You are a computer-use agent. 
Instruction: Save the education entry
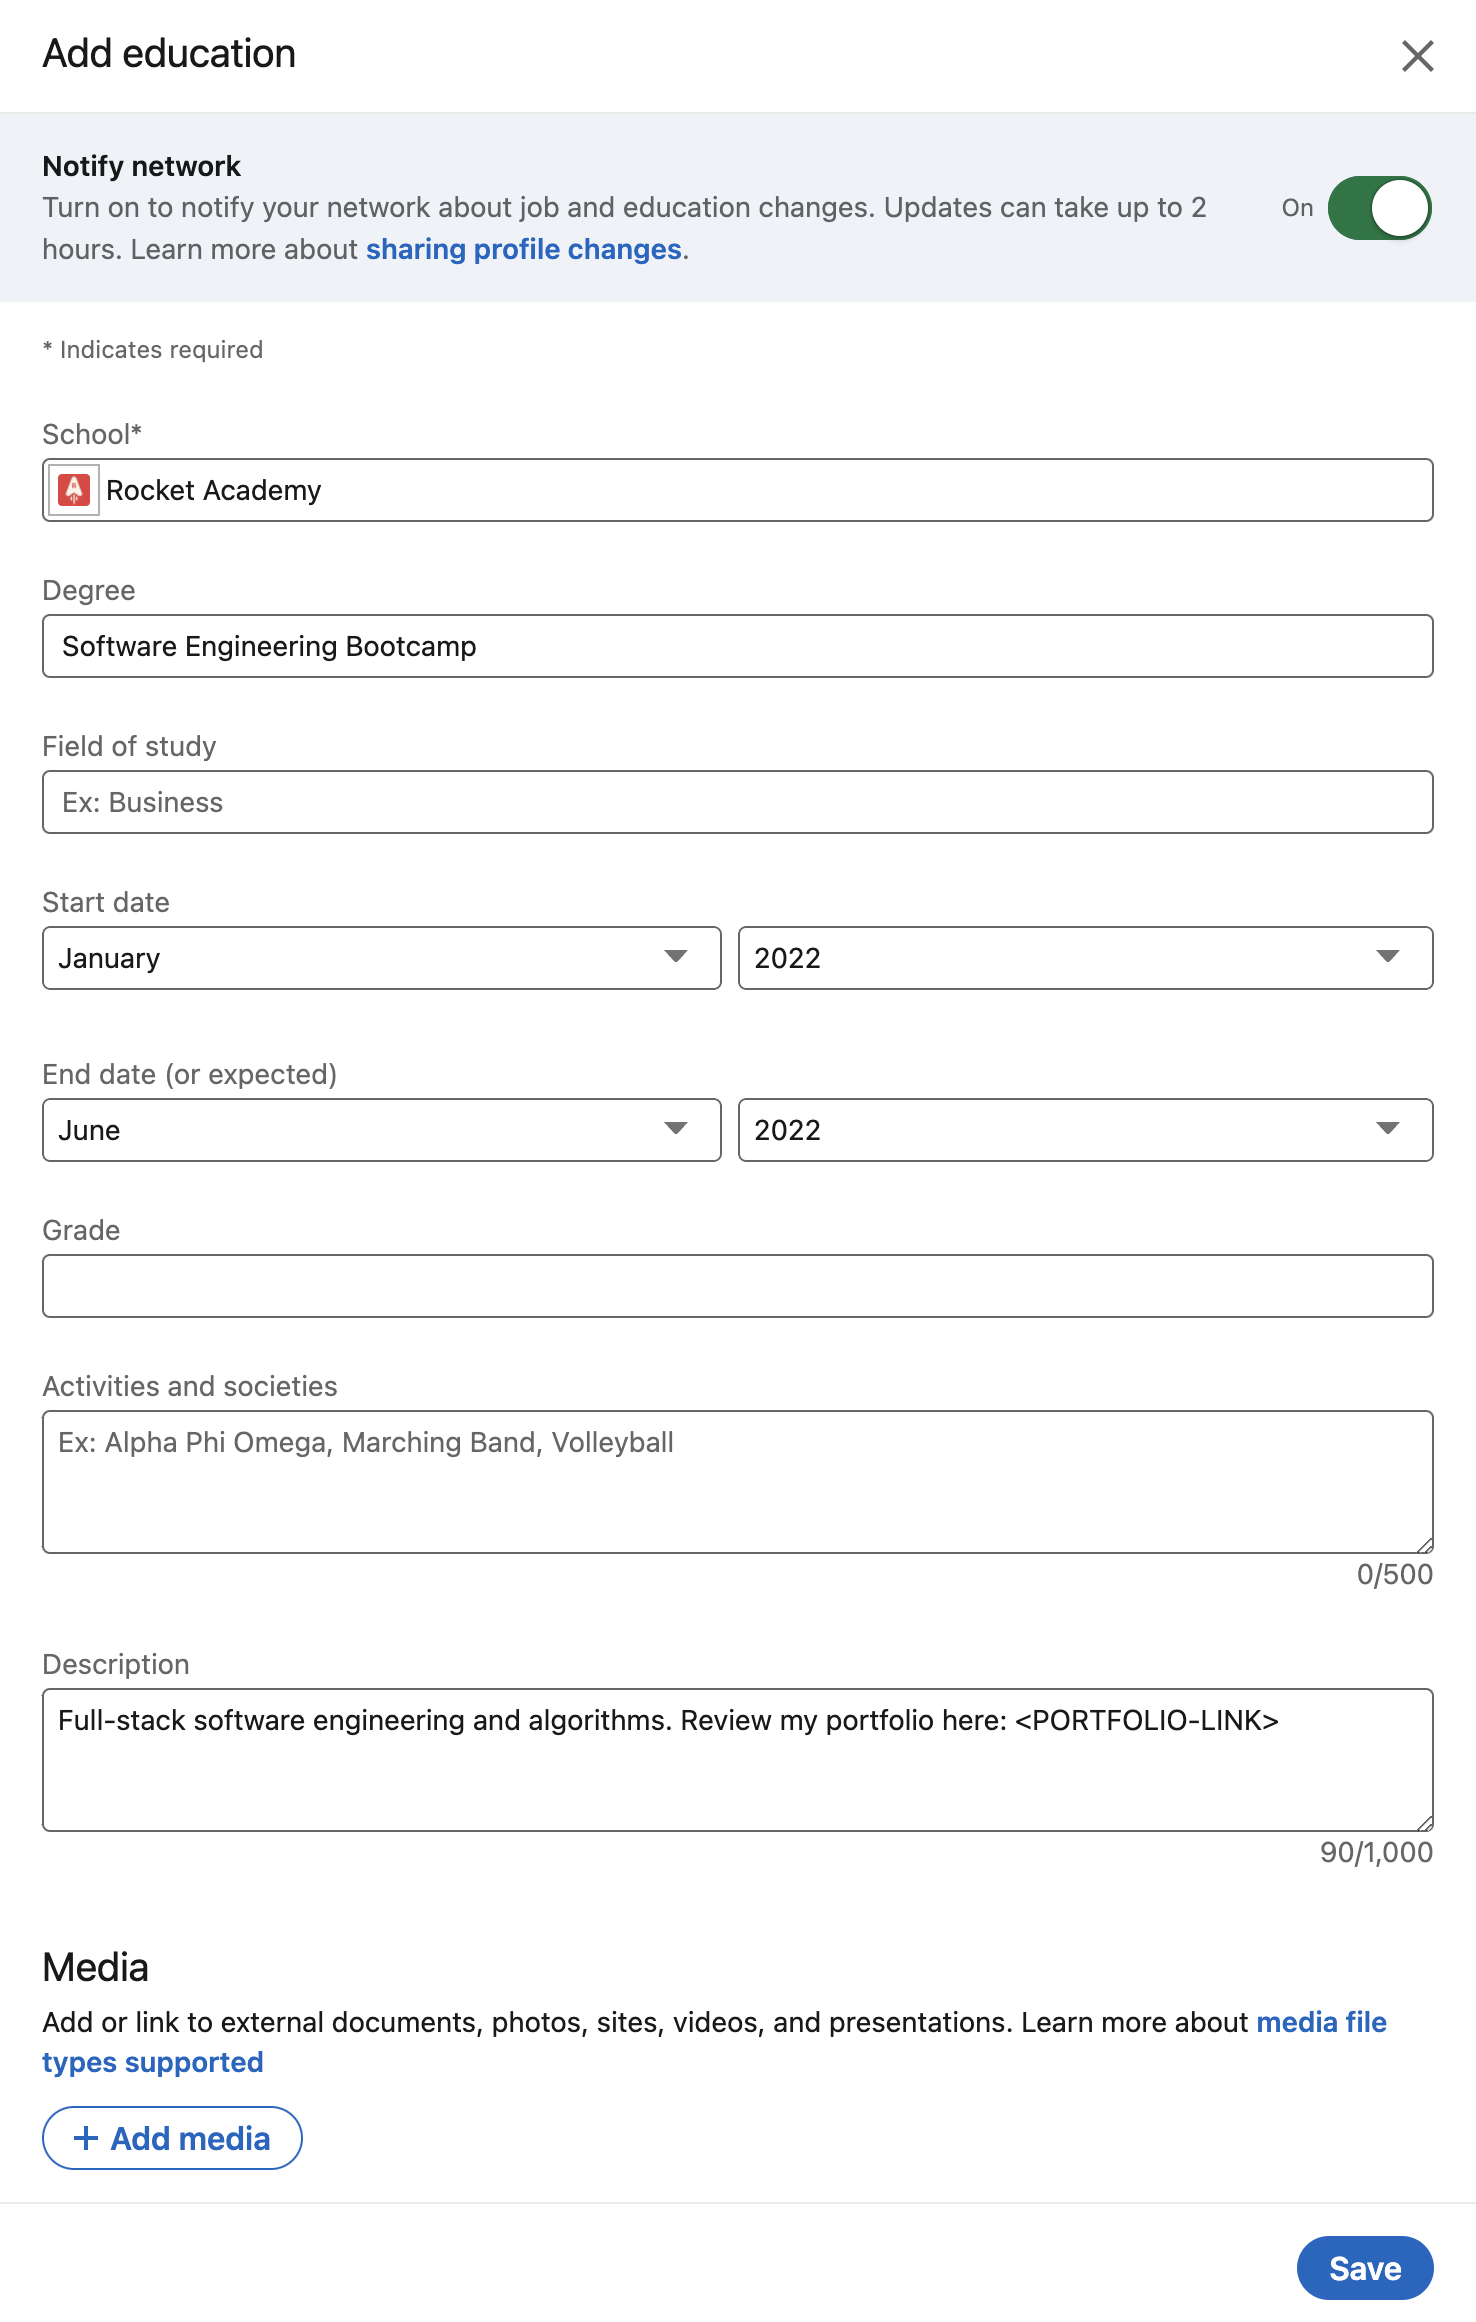[1364, 2268]
